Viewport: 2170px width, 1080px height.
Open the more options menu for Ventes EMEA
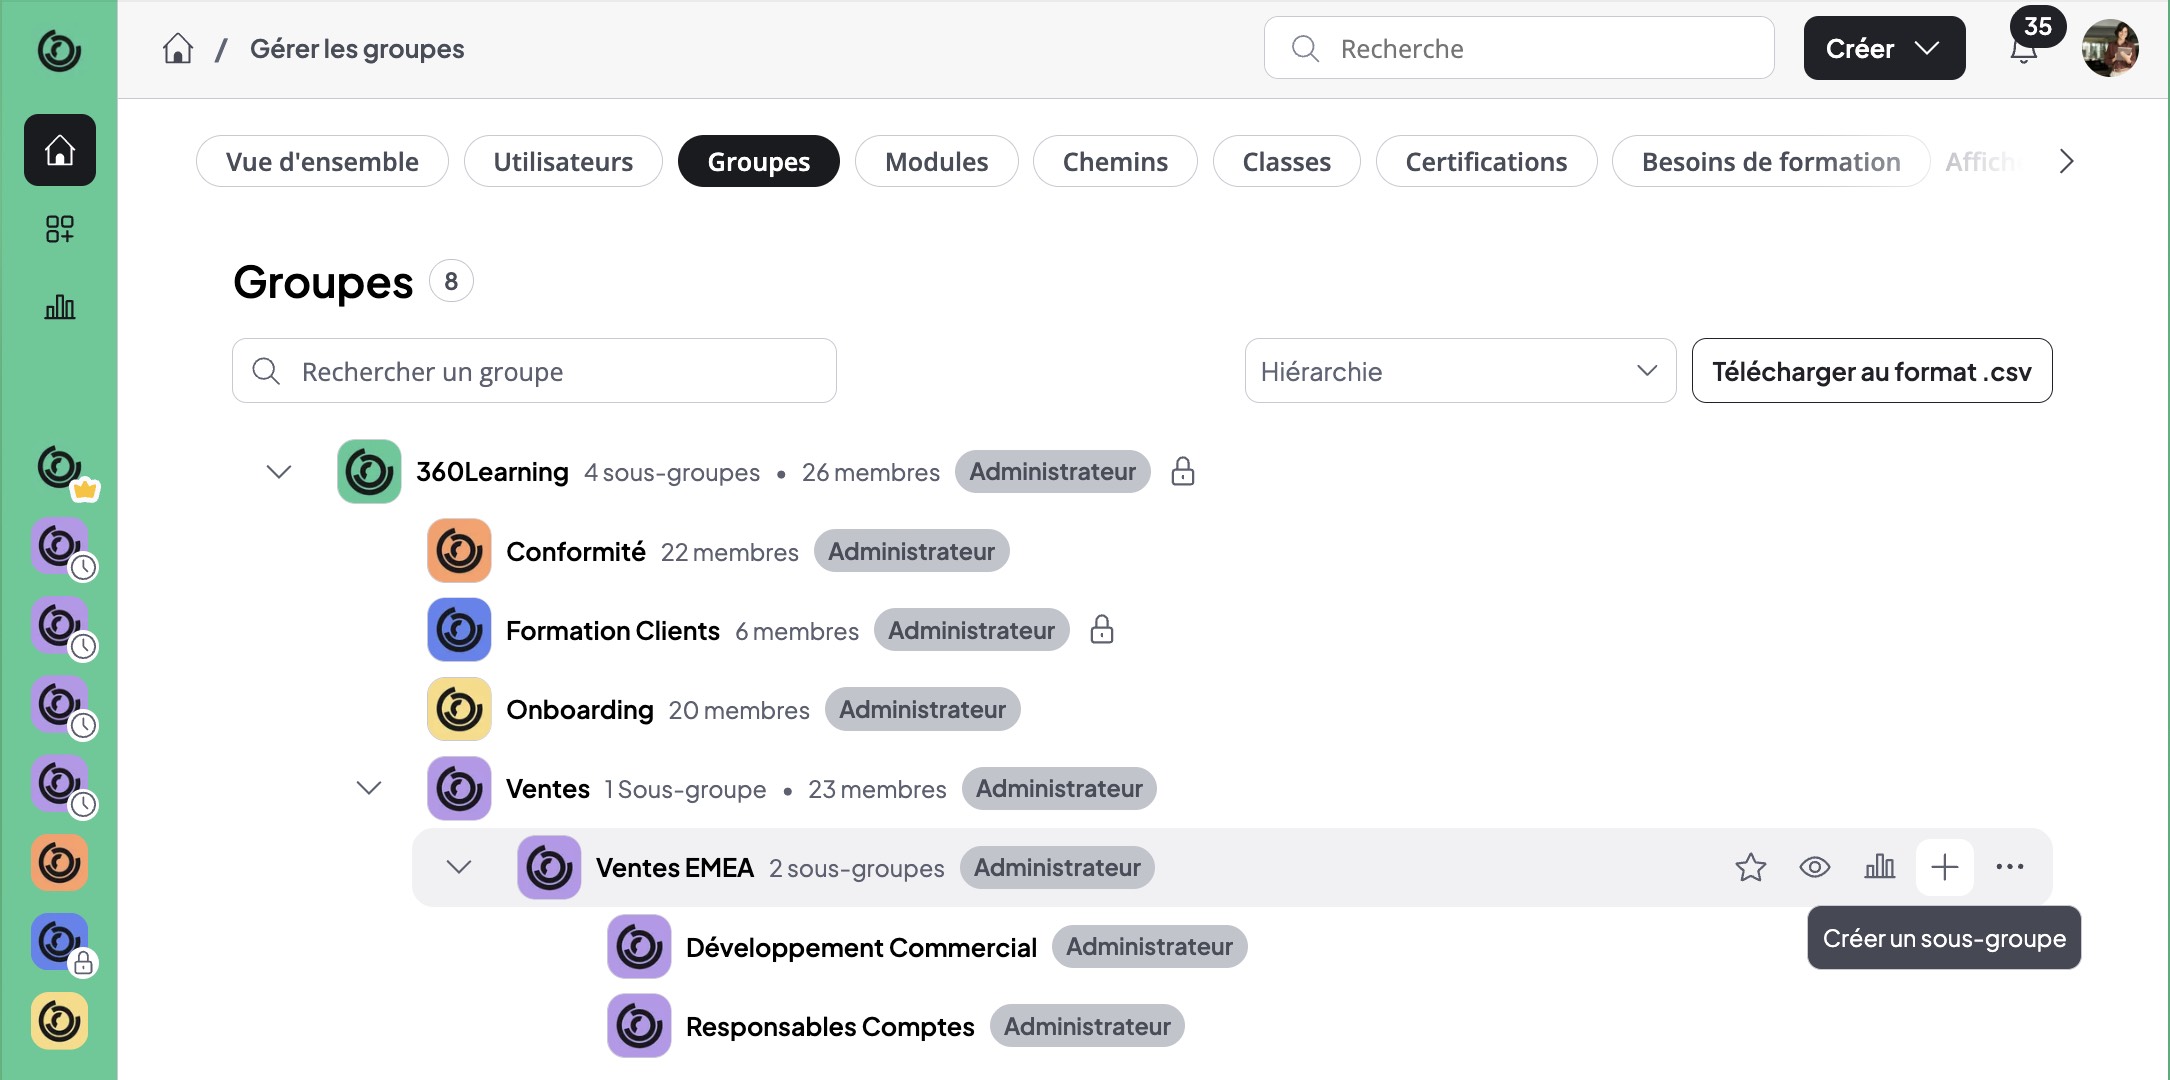tap(2010, 867)
